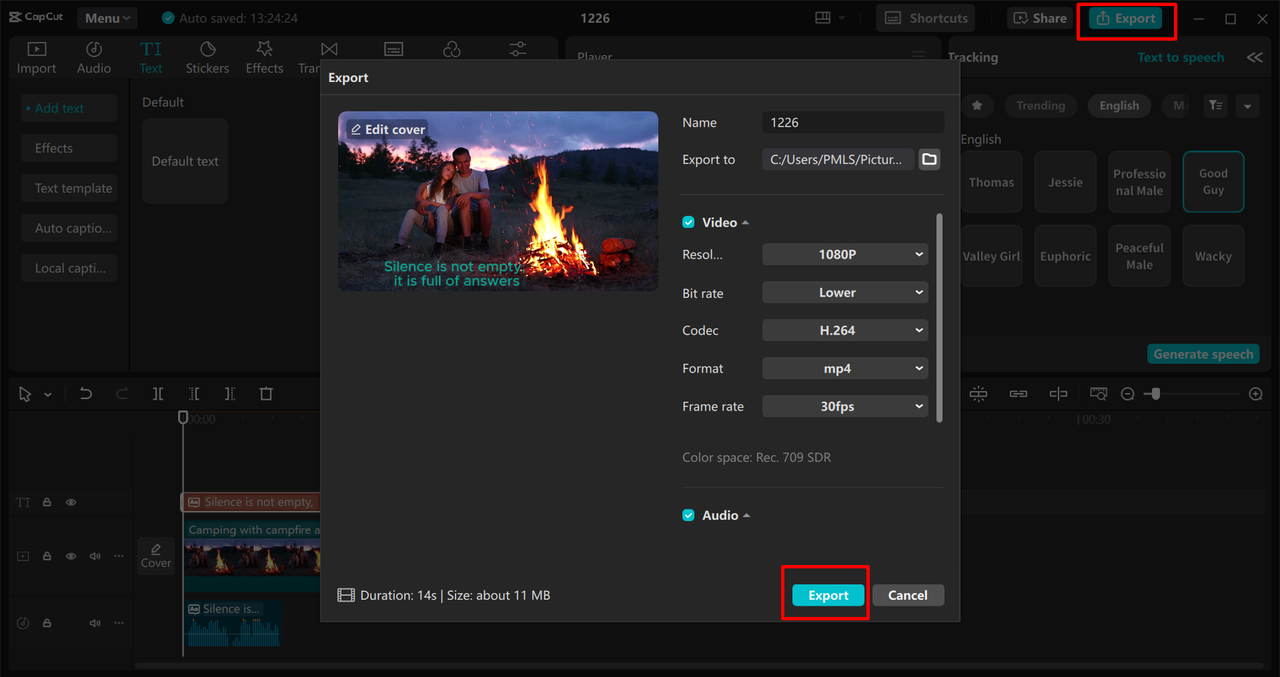1280x677 pixels.
Task: Click the layout icon in title bar
Action: 823,18
